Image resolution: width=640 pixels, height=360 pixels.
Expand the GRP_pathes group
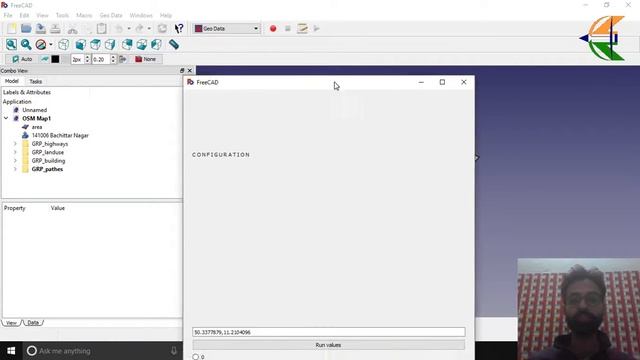(x=15, y=169)
